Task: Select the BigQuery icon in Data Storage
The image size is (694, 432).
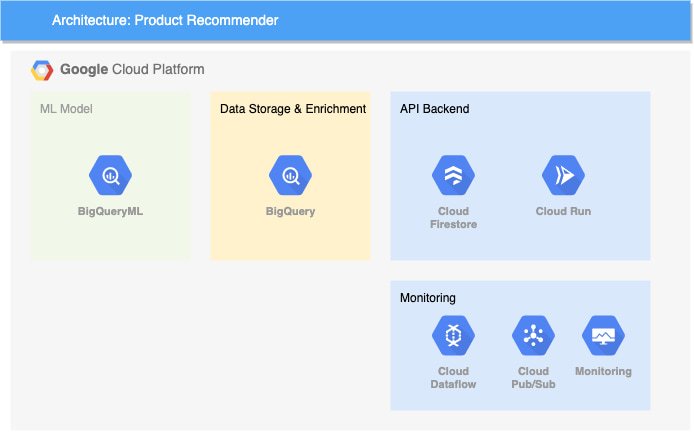Action: coord(290,175)
